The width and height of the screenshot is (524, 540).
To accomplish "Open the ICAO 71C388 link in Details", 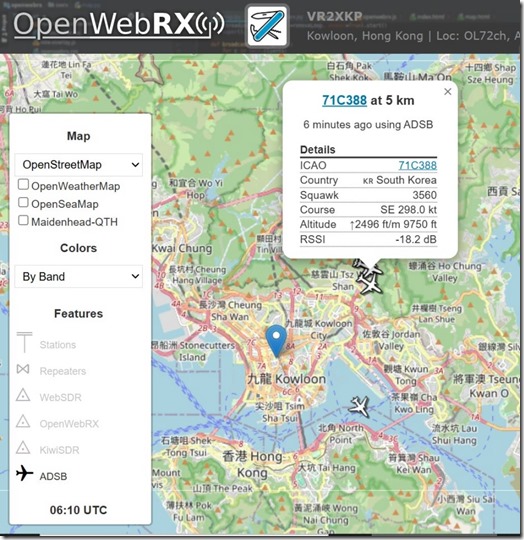I will pos(418,165).
